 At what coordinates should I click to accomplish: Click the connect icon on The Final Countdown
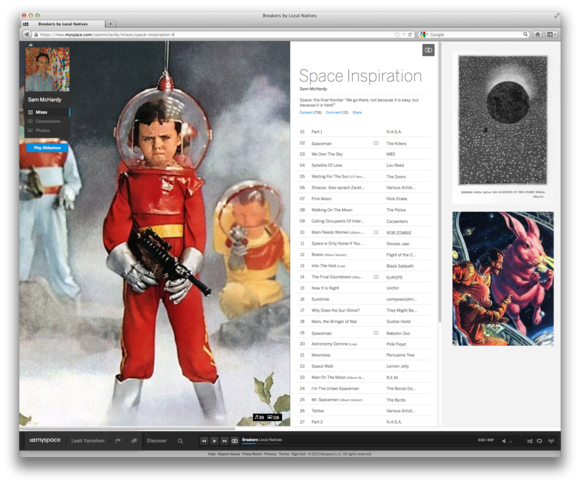(x=376, y=277)
